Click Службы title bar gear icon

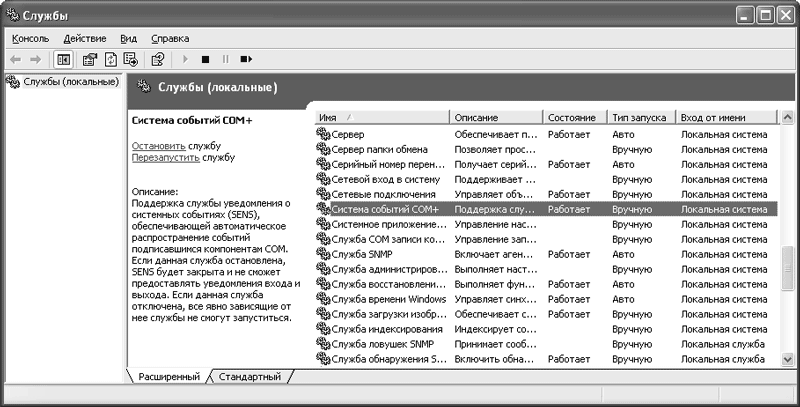[13, 15]
